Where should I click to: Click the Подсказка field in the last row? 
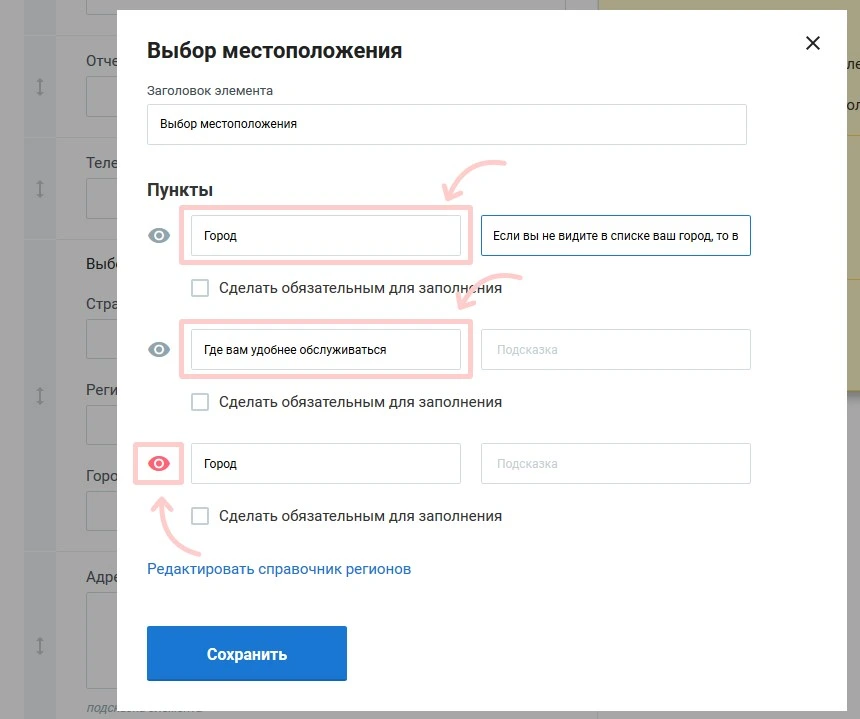(x=615, y=464)
